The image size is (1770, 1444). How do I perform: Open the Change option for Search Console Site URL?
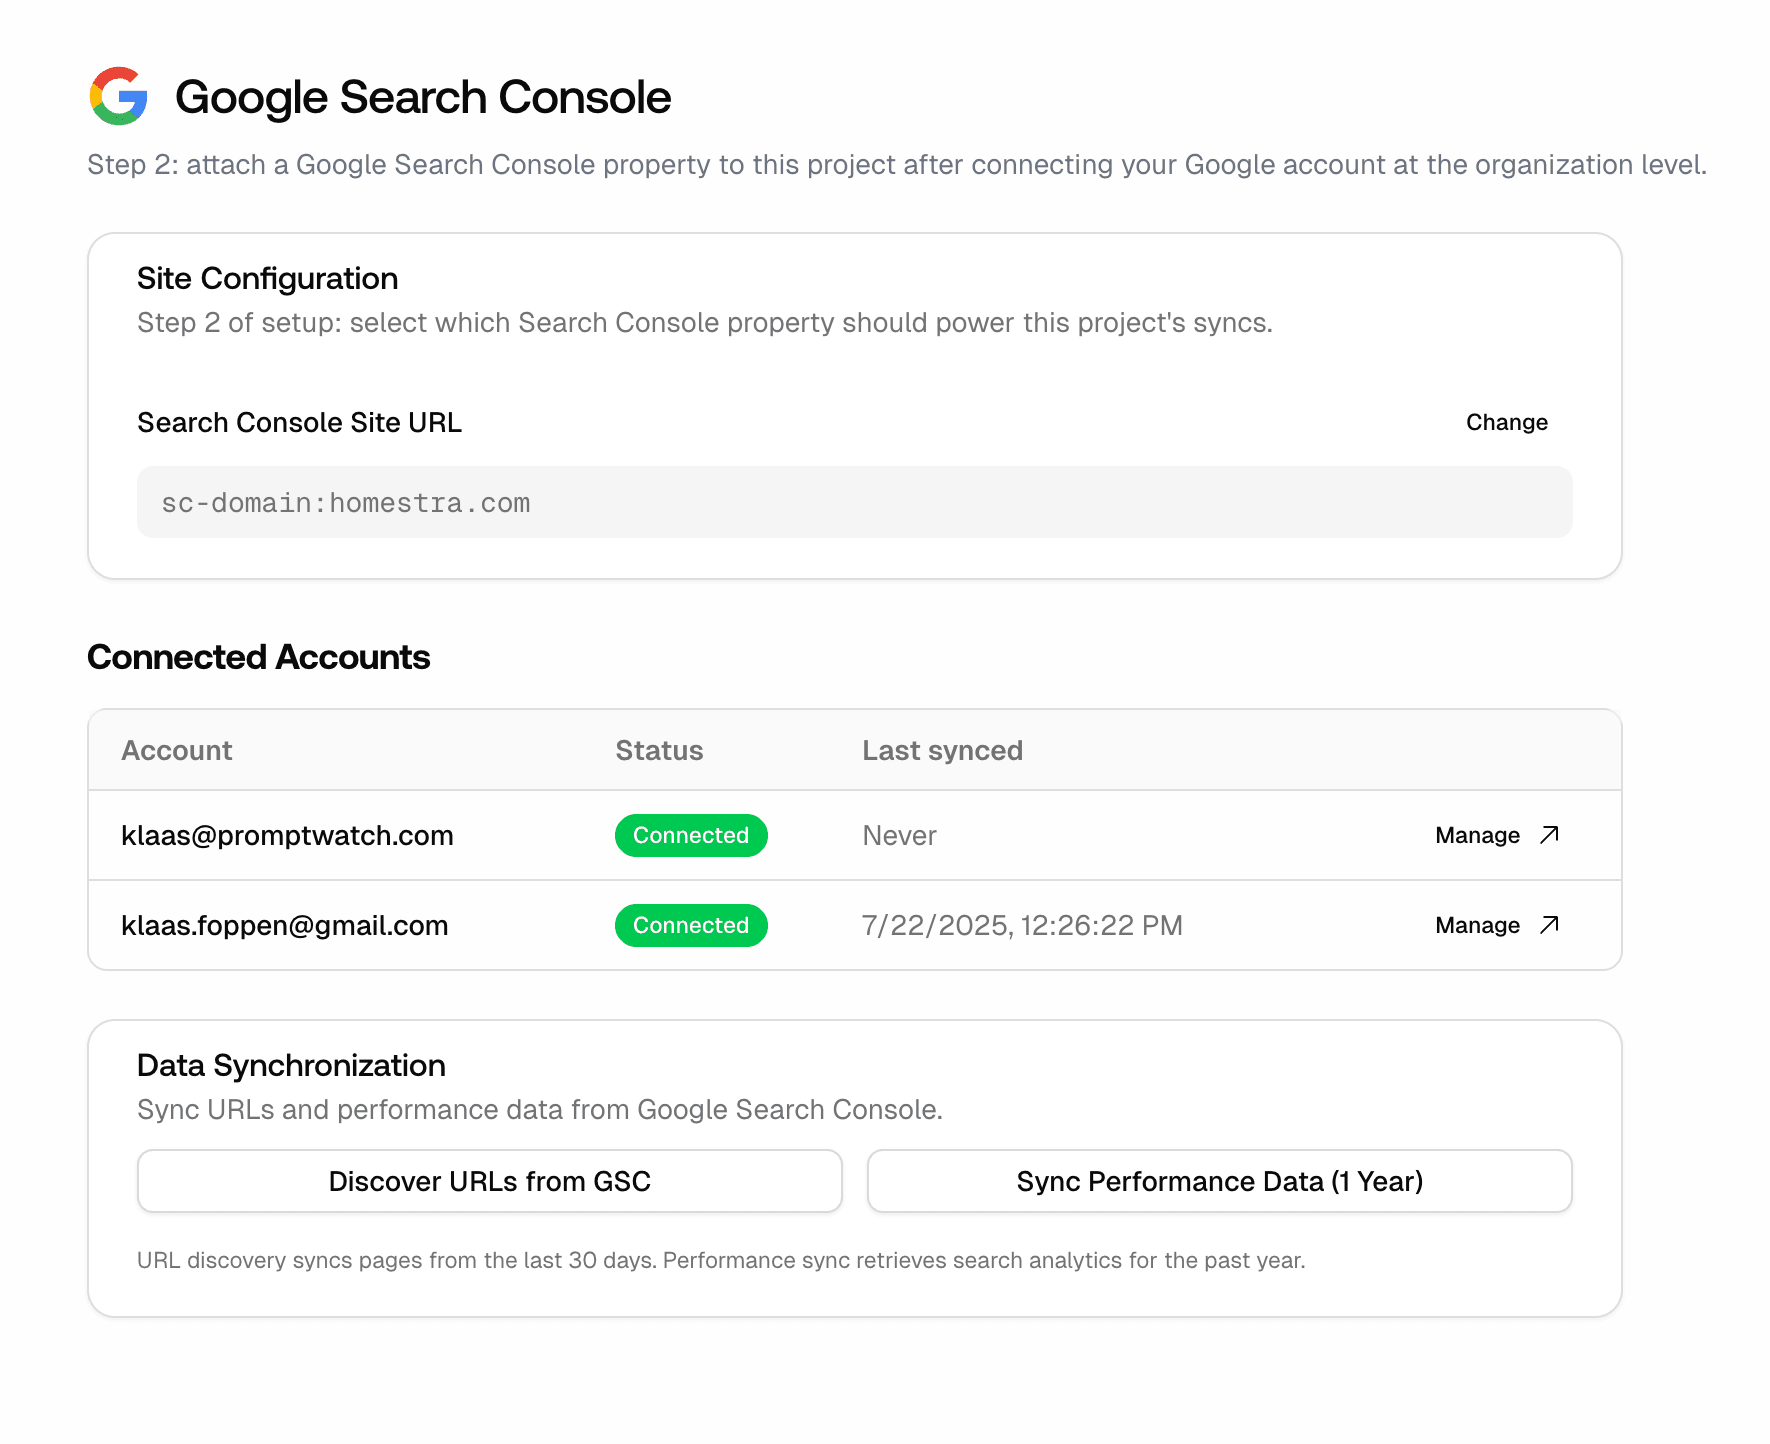(1506, 422)
